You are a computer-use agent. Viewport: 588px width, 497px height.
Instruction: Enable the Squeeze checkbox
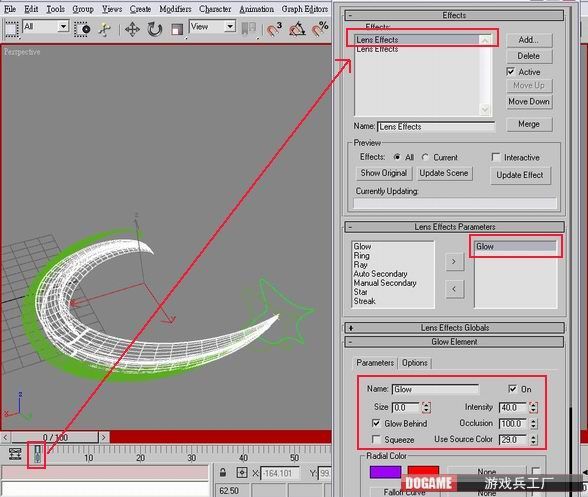tap(376, 439)
